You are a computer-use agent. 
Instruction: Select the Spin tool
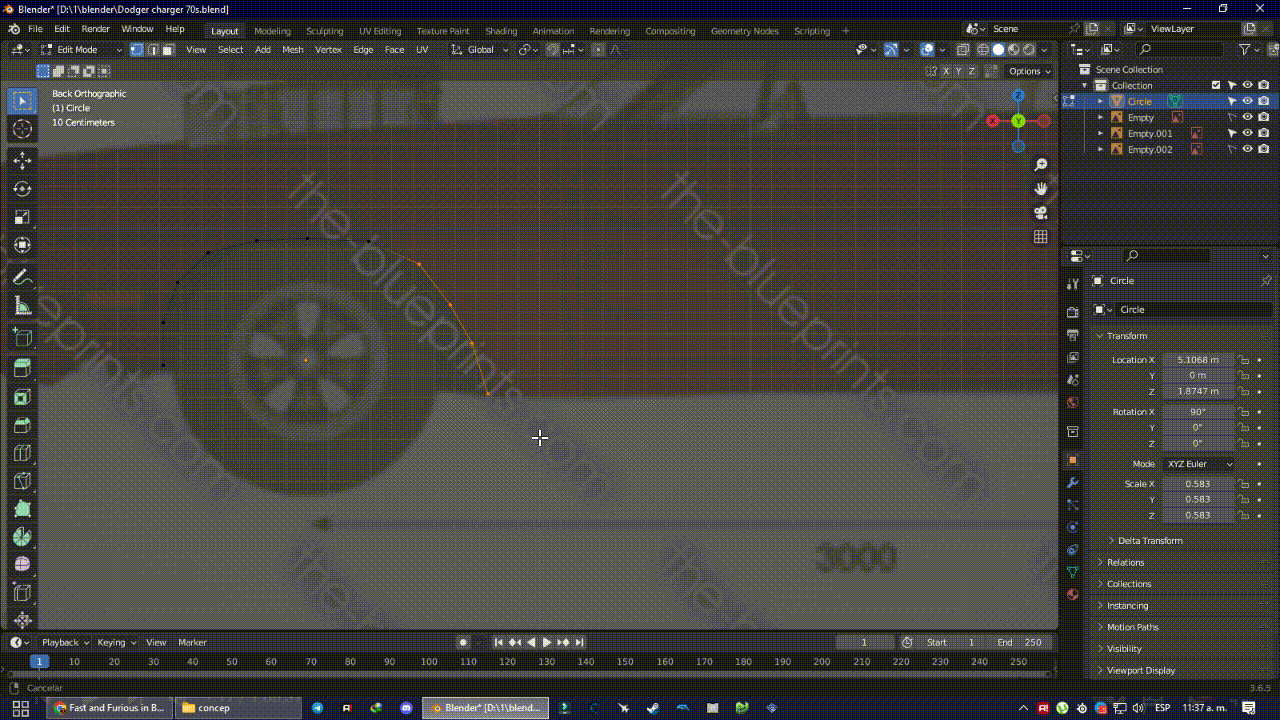(x=22, y=537)
